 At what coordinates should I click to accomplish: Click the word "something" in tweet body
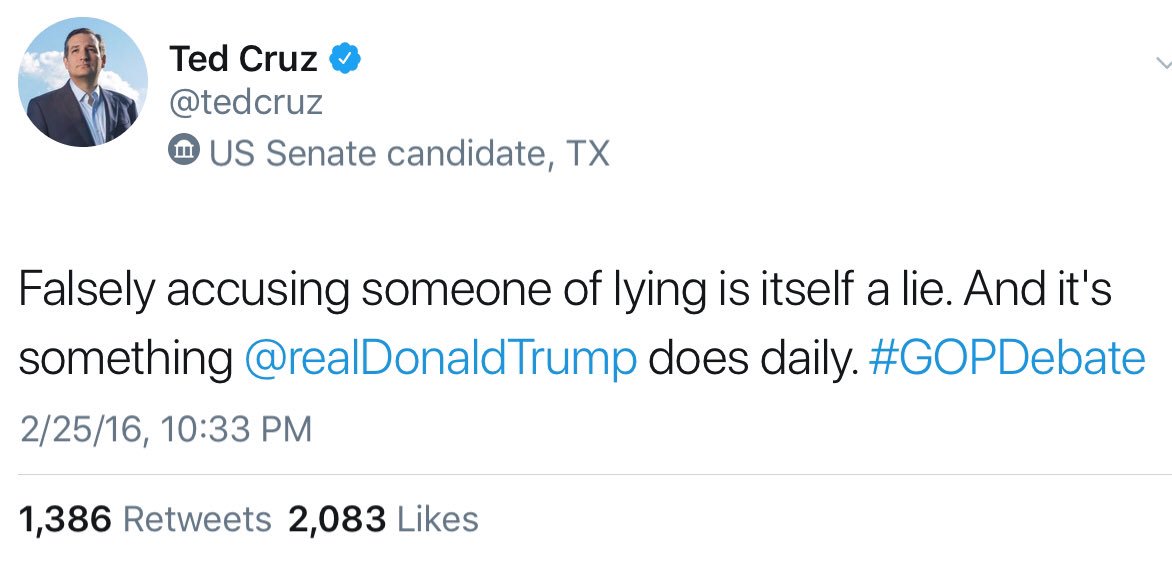pyautogui.click(x=124, y=360)
